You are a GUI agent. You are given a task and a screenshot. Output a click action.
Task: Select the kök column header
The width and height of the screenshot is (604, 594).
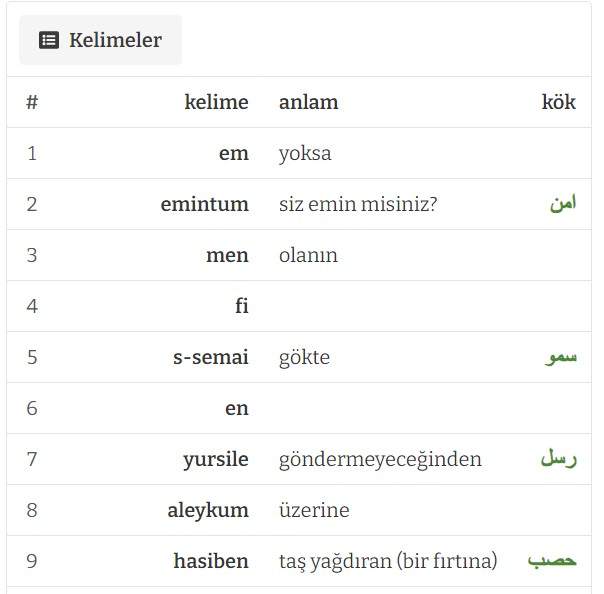(x=559, y=102)
